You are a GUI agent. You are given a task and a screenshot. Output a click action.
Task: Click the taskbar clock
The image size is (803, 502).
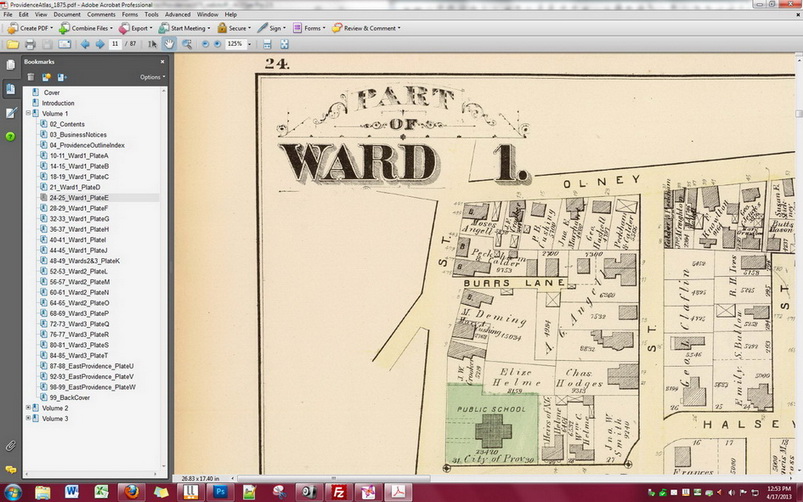coord(778,492)
